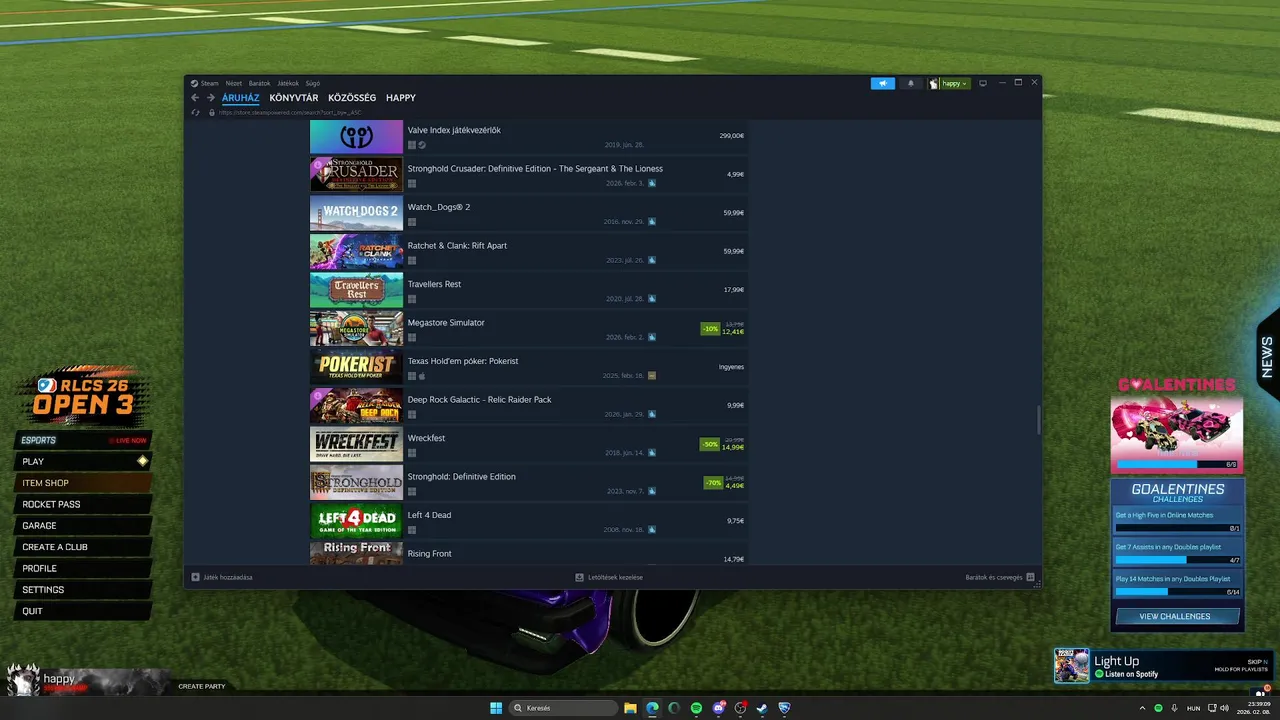Click the Steam back navigation arrow

(x=195, y=98)
